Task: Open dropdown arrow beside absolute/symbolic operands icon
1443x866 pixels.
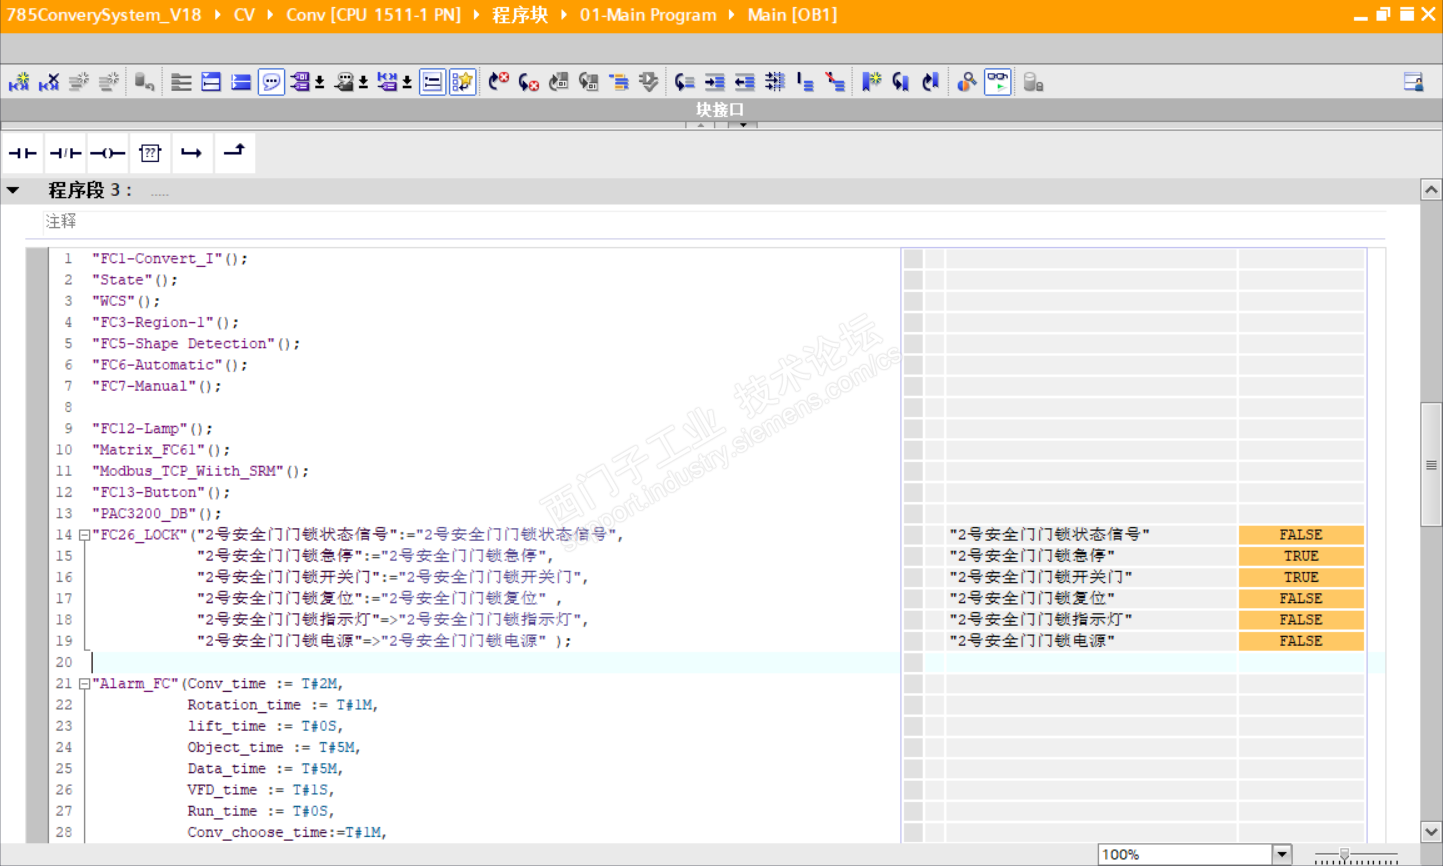Action: tap(320, 82)
